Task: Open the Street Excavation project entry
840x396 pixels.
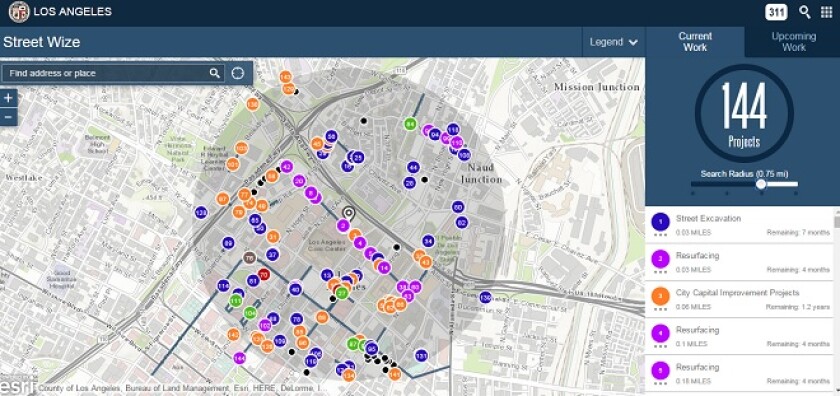Action: [x=740, y=225]
